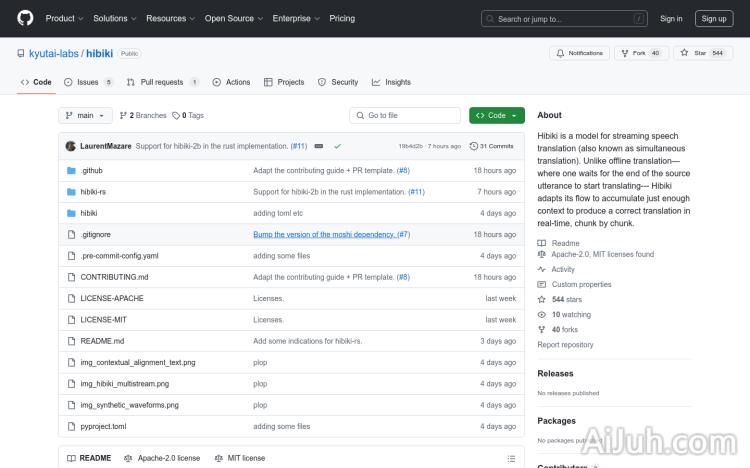Click the Go to file field

pos(405,115)
